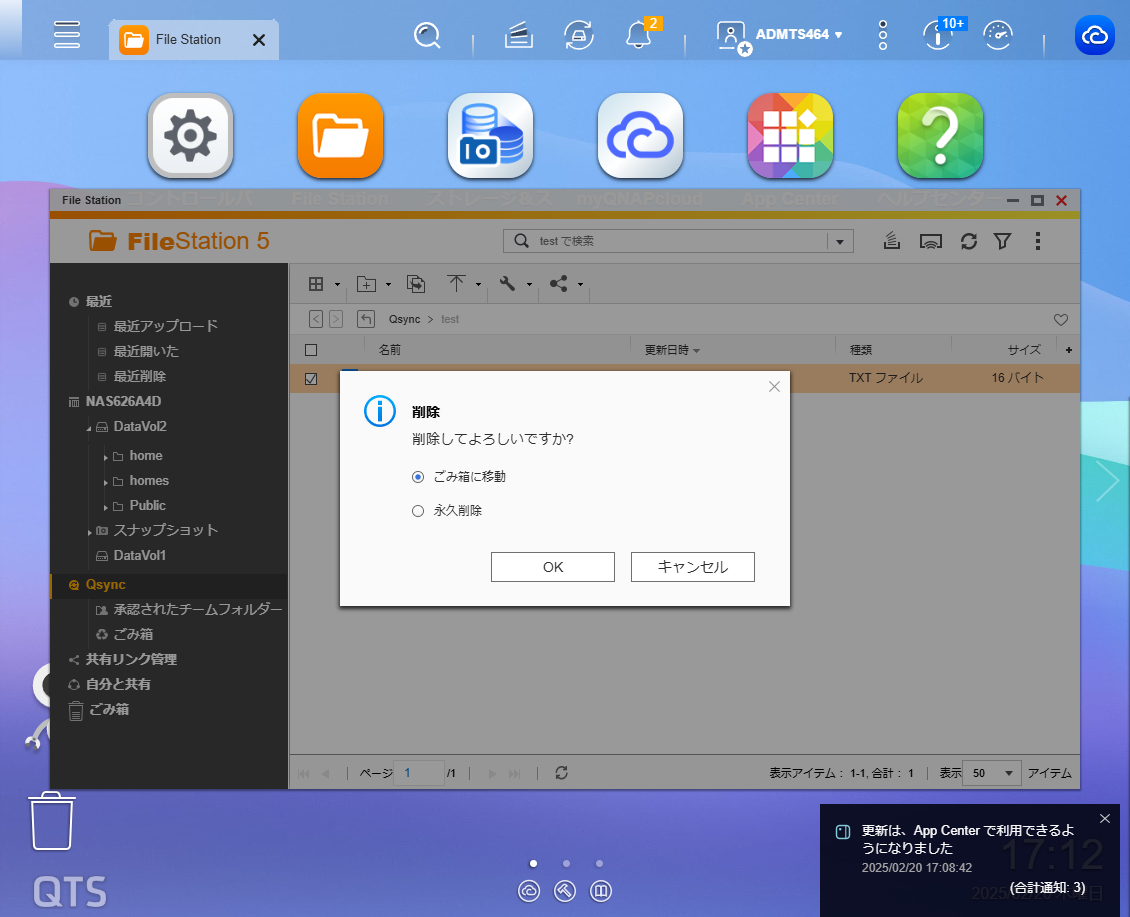Viewport: 1130px width, 917px height.
Task: Open myQNAPcloud desktop icon
Action: pos(640,136)
